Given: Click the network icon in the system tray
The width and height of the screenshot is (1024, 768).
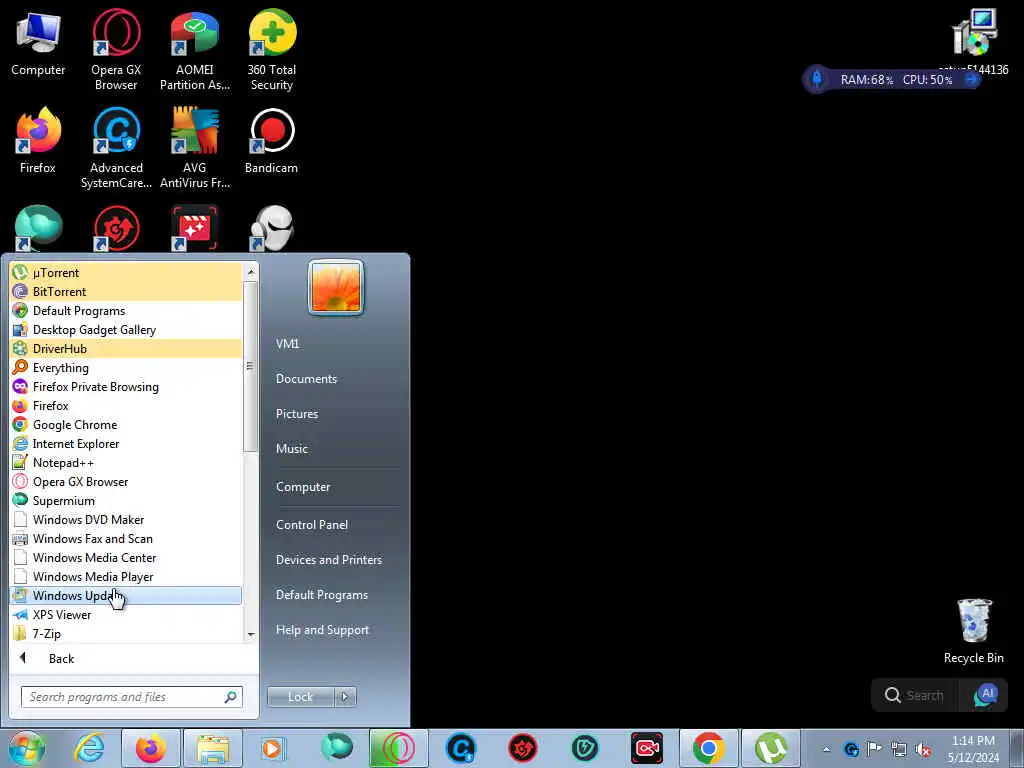Looking at the screenshot, I should click(899, 749).
